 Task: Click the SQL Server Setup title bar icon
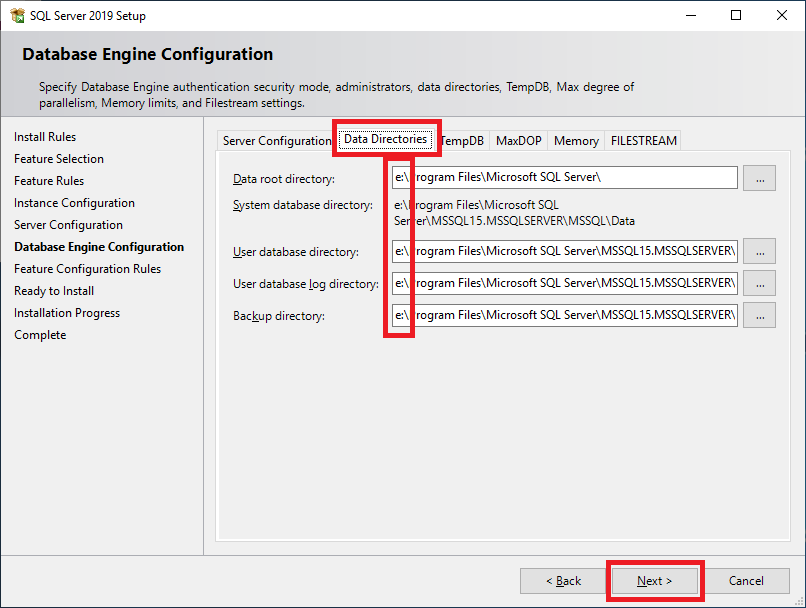[x=17, y=15]
